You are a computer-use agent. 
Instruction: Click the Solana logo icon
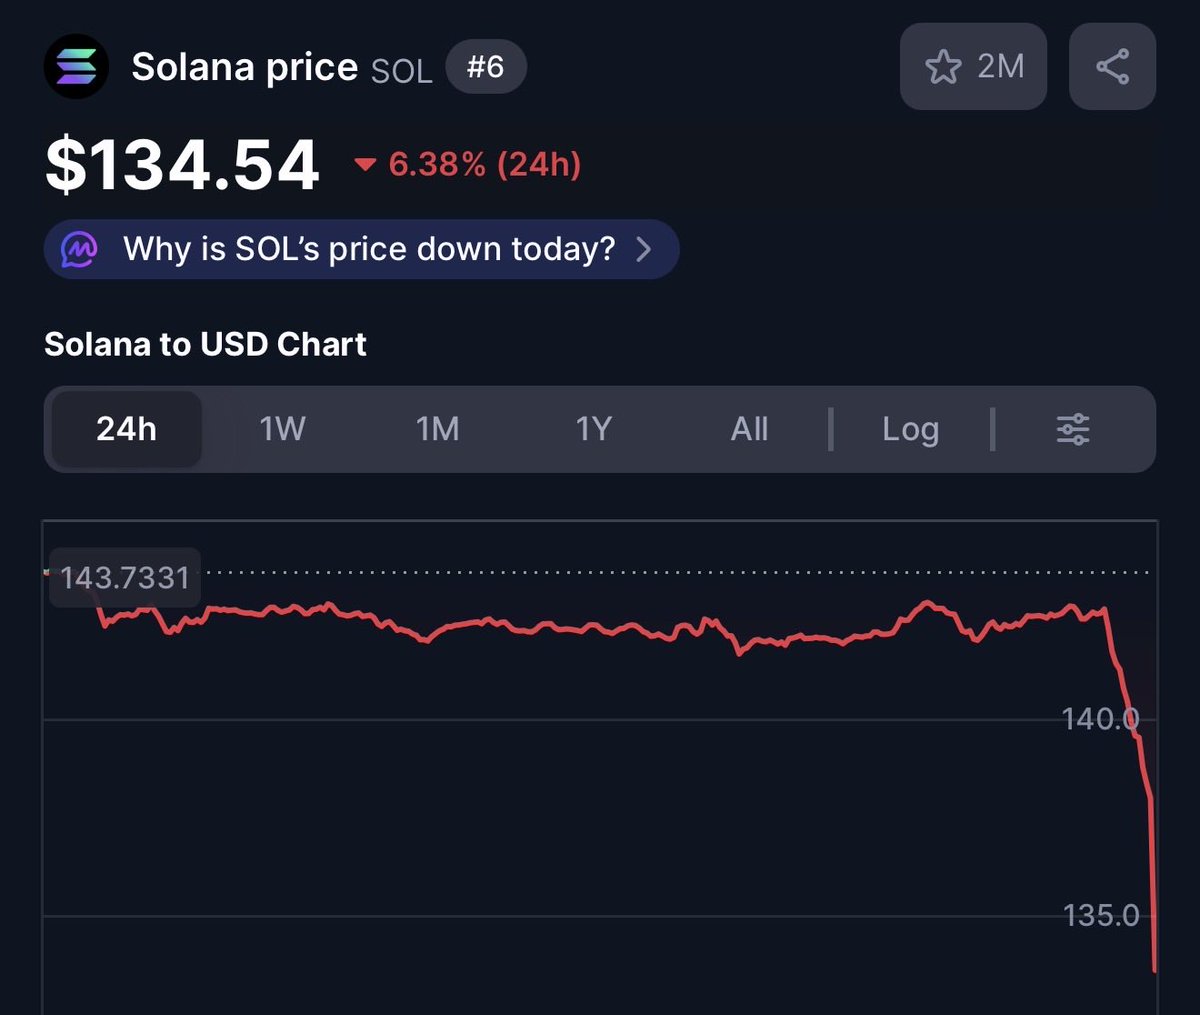77,66
